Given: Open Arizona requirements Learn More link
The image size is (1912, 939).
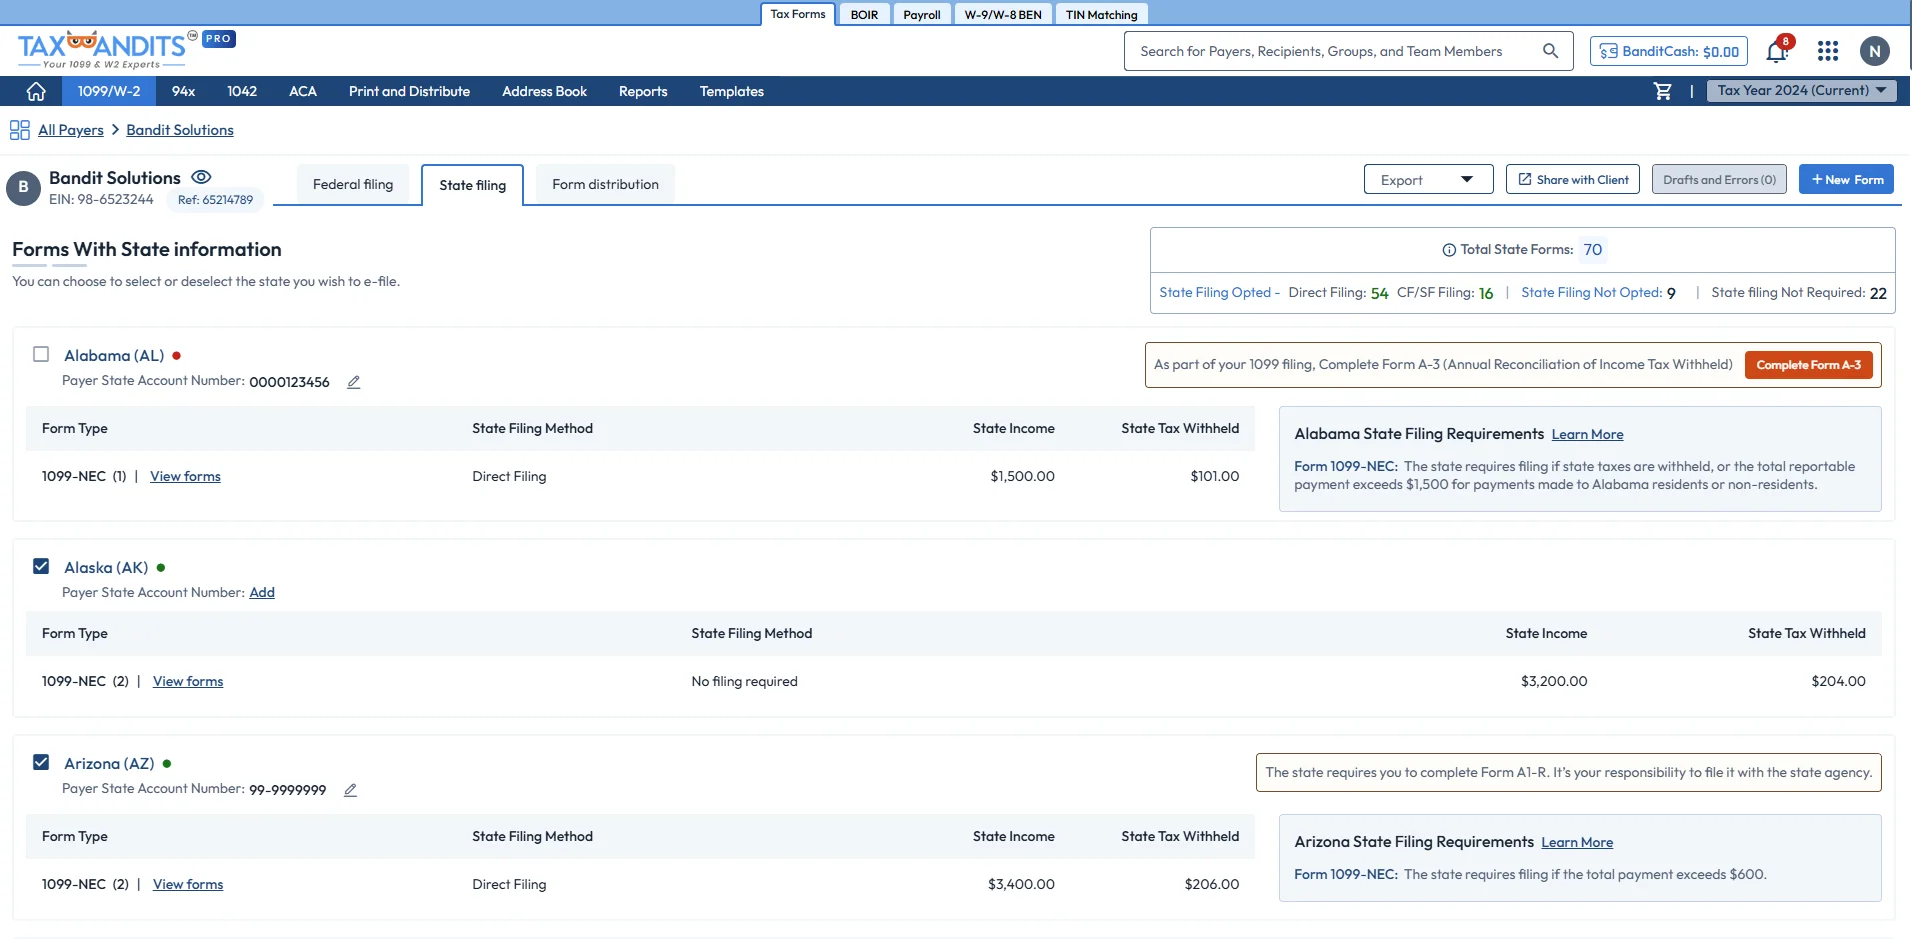Looking at the screenshot, I should point(1577,842).
